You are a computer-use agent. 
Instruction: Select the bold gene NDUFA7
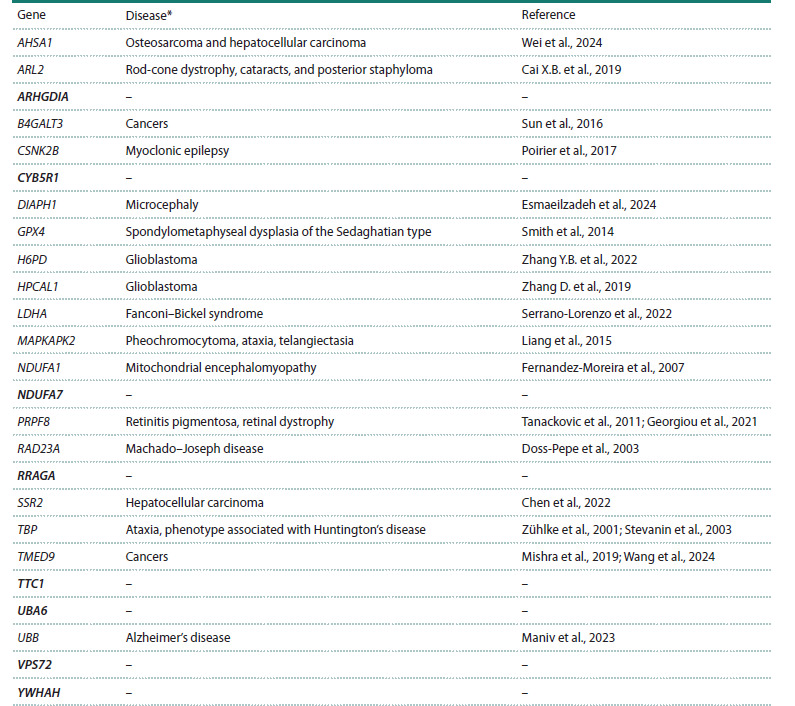point(40,395)
